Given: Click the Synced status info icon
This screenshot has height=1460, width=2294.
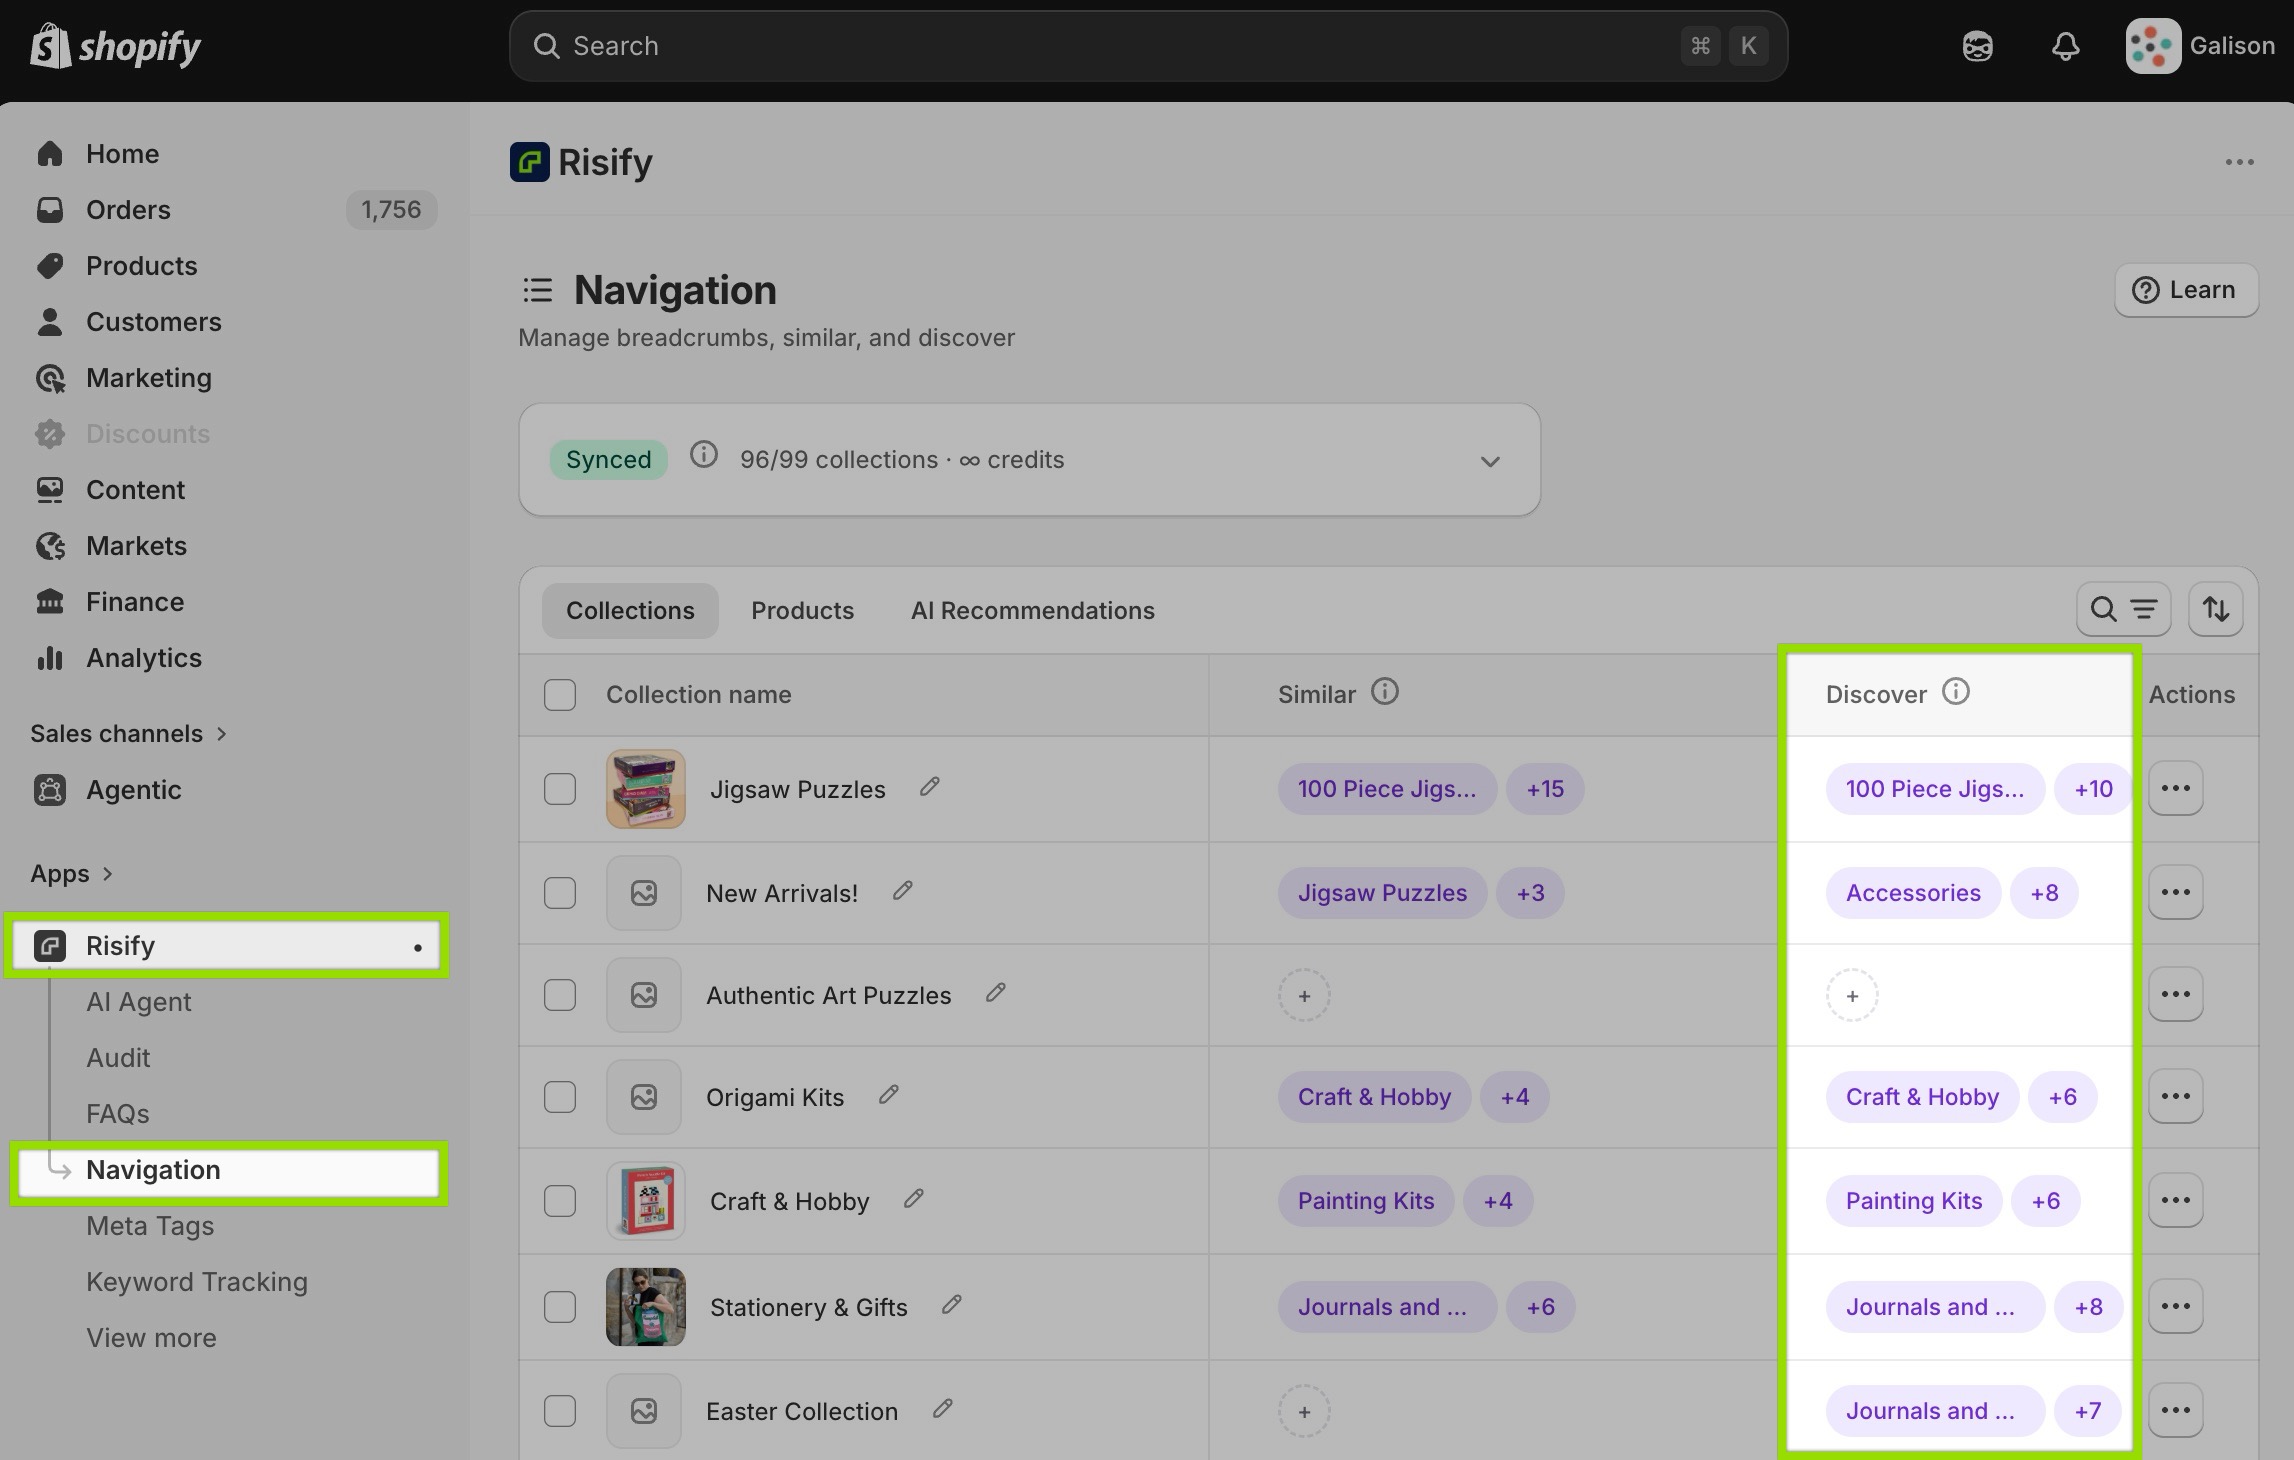Looking at the screenshot, I should click(704, 455).
